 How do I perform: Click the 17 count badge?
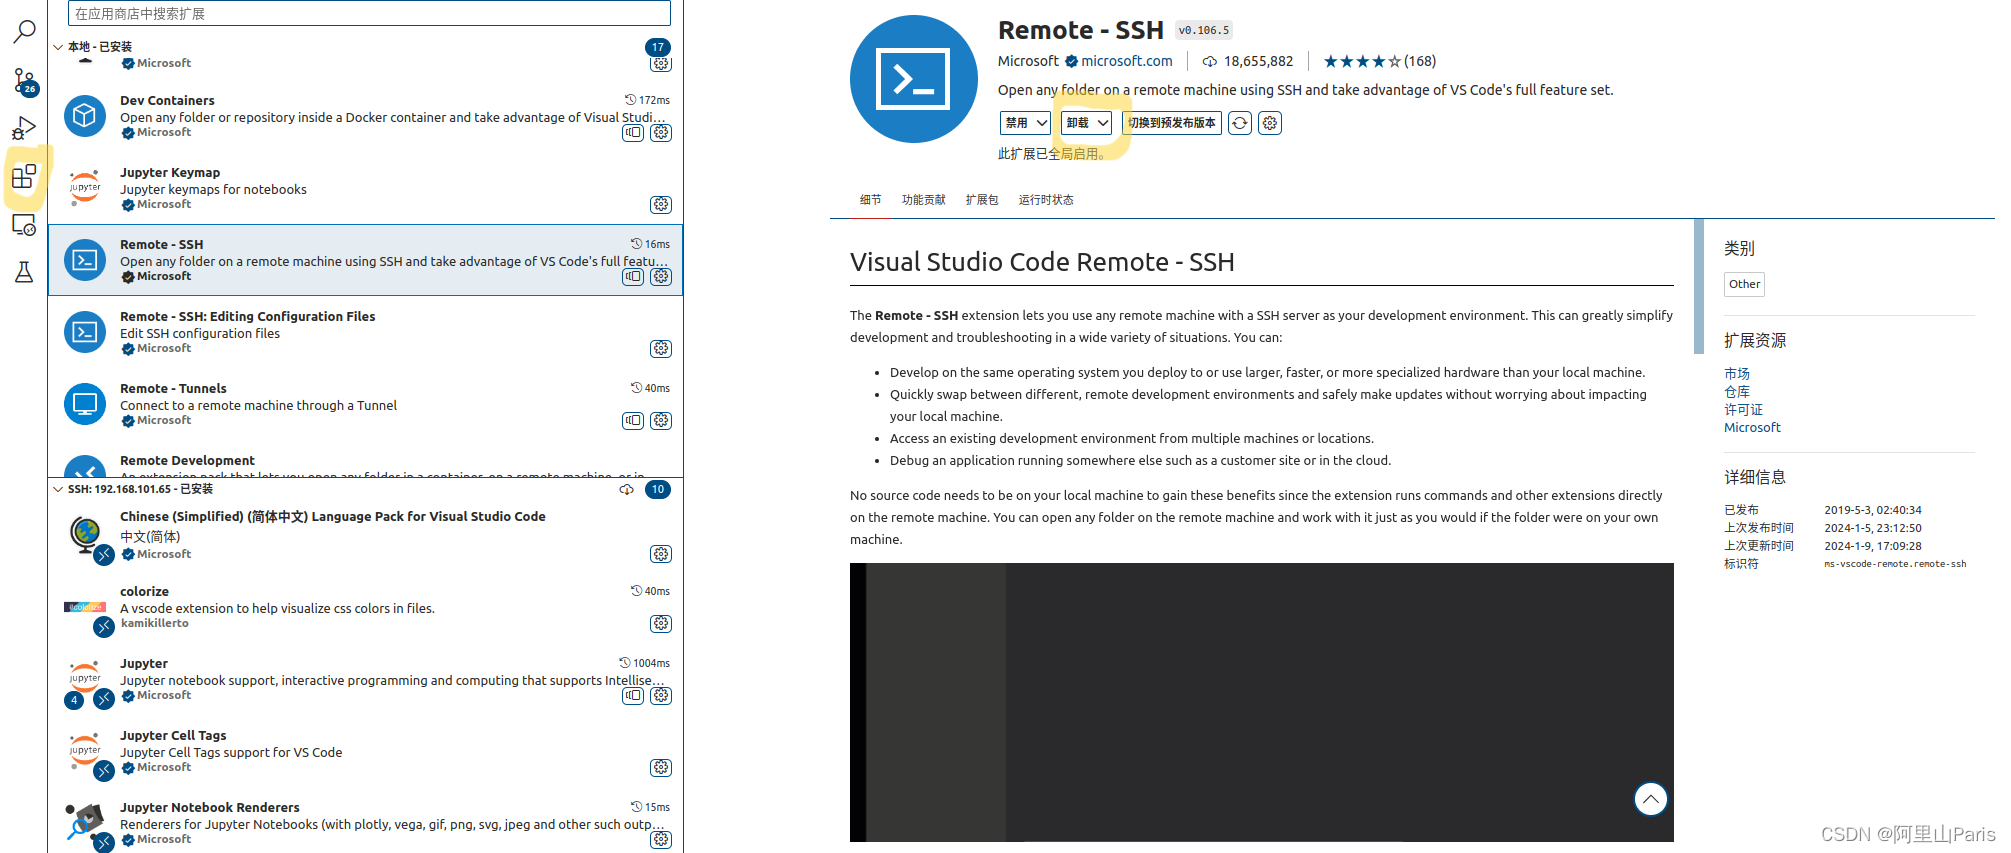[658, 47]
